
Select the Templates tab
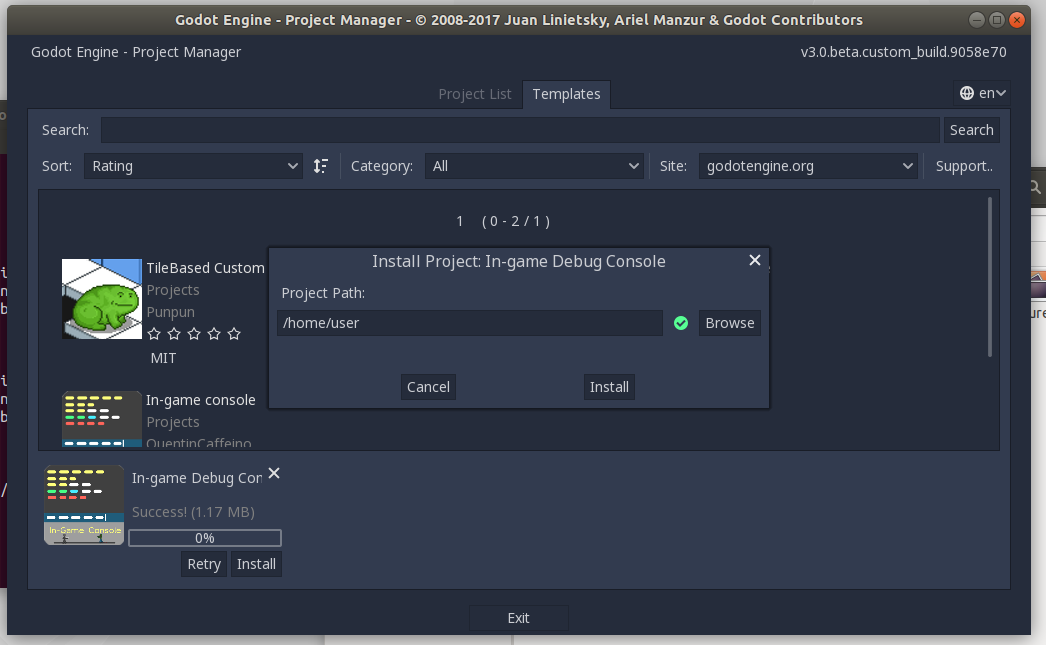click(x=566, y=93)
